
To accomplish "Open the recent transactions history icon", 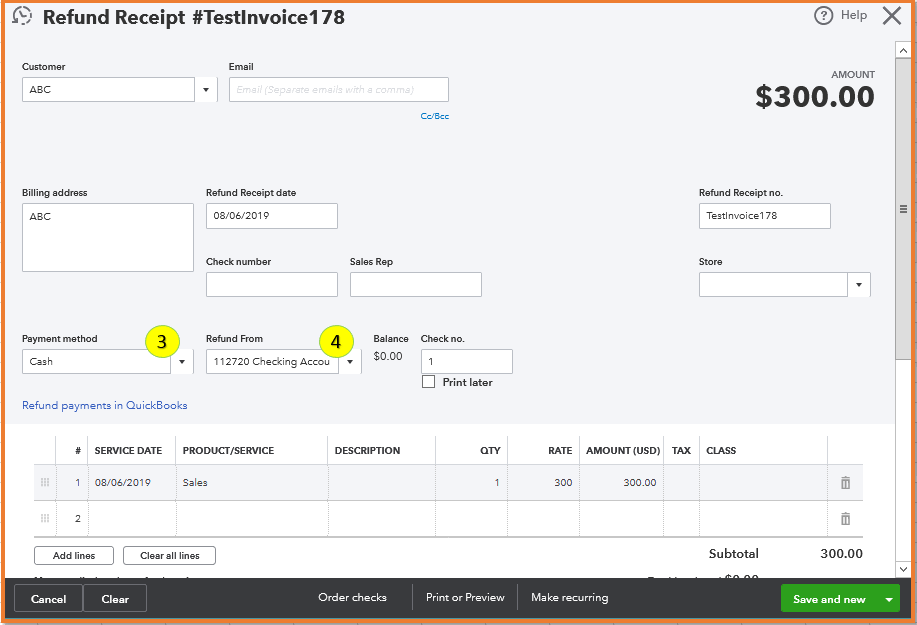I will click(x=22, y=17).
